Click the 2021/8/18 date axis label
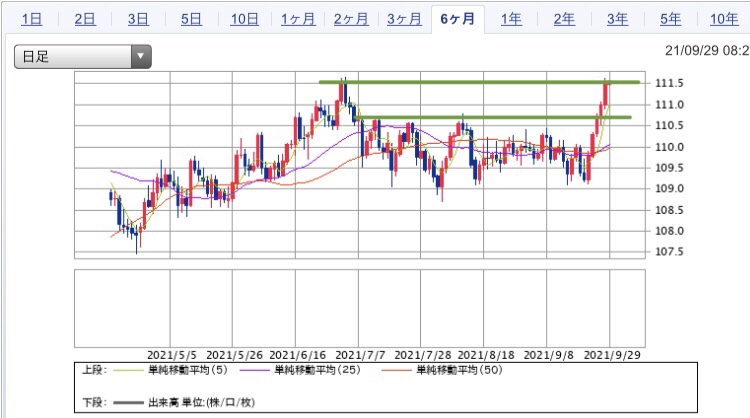Viewport: 750px width, 418px height. [486, 355]
